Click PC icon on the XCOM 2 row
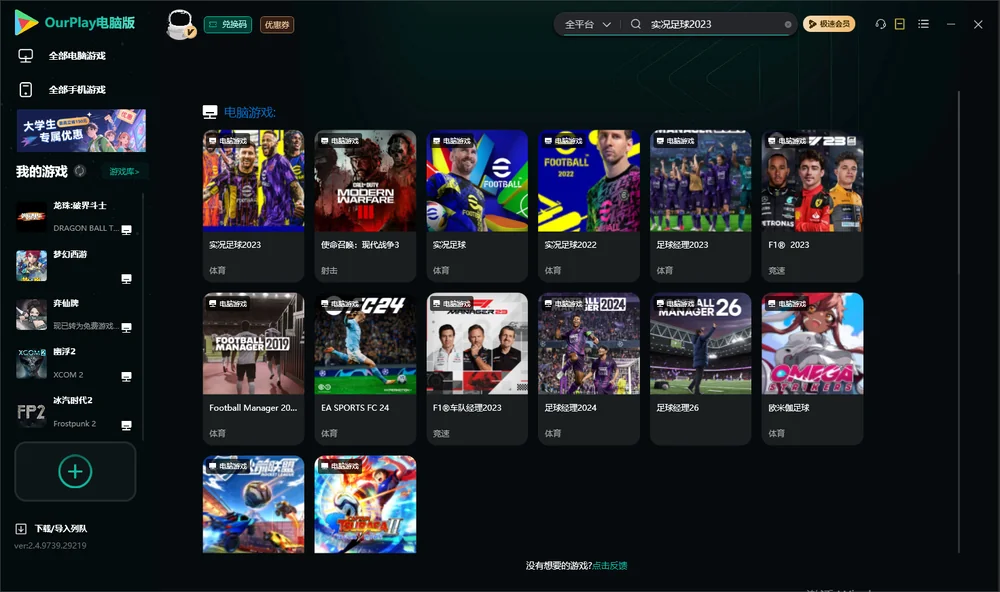This screenshot has height=592, width=1000. tap(126, 376)
